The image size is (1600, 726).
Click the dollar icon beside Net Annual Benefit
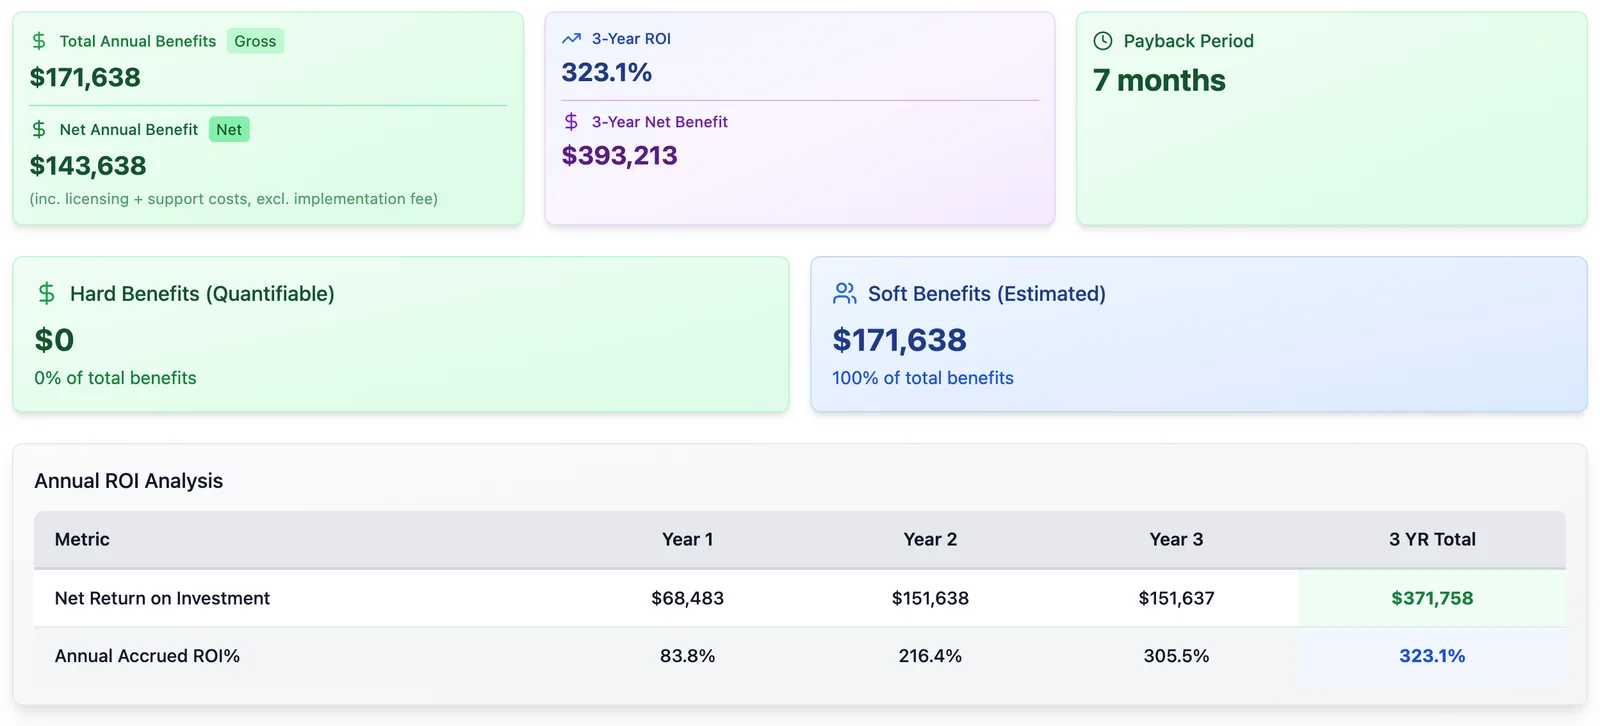point(39,129)
